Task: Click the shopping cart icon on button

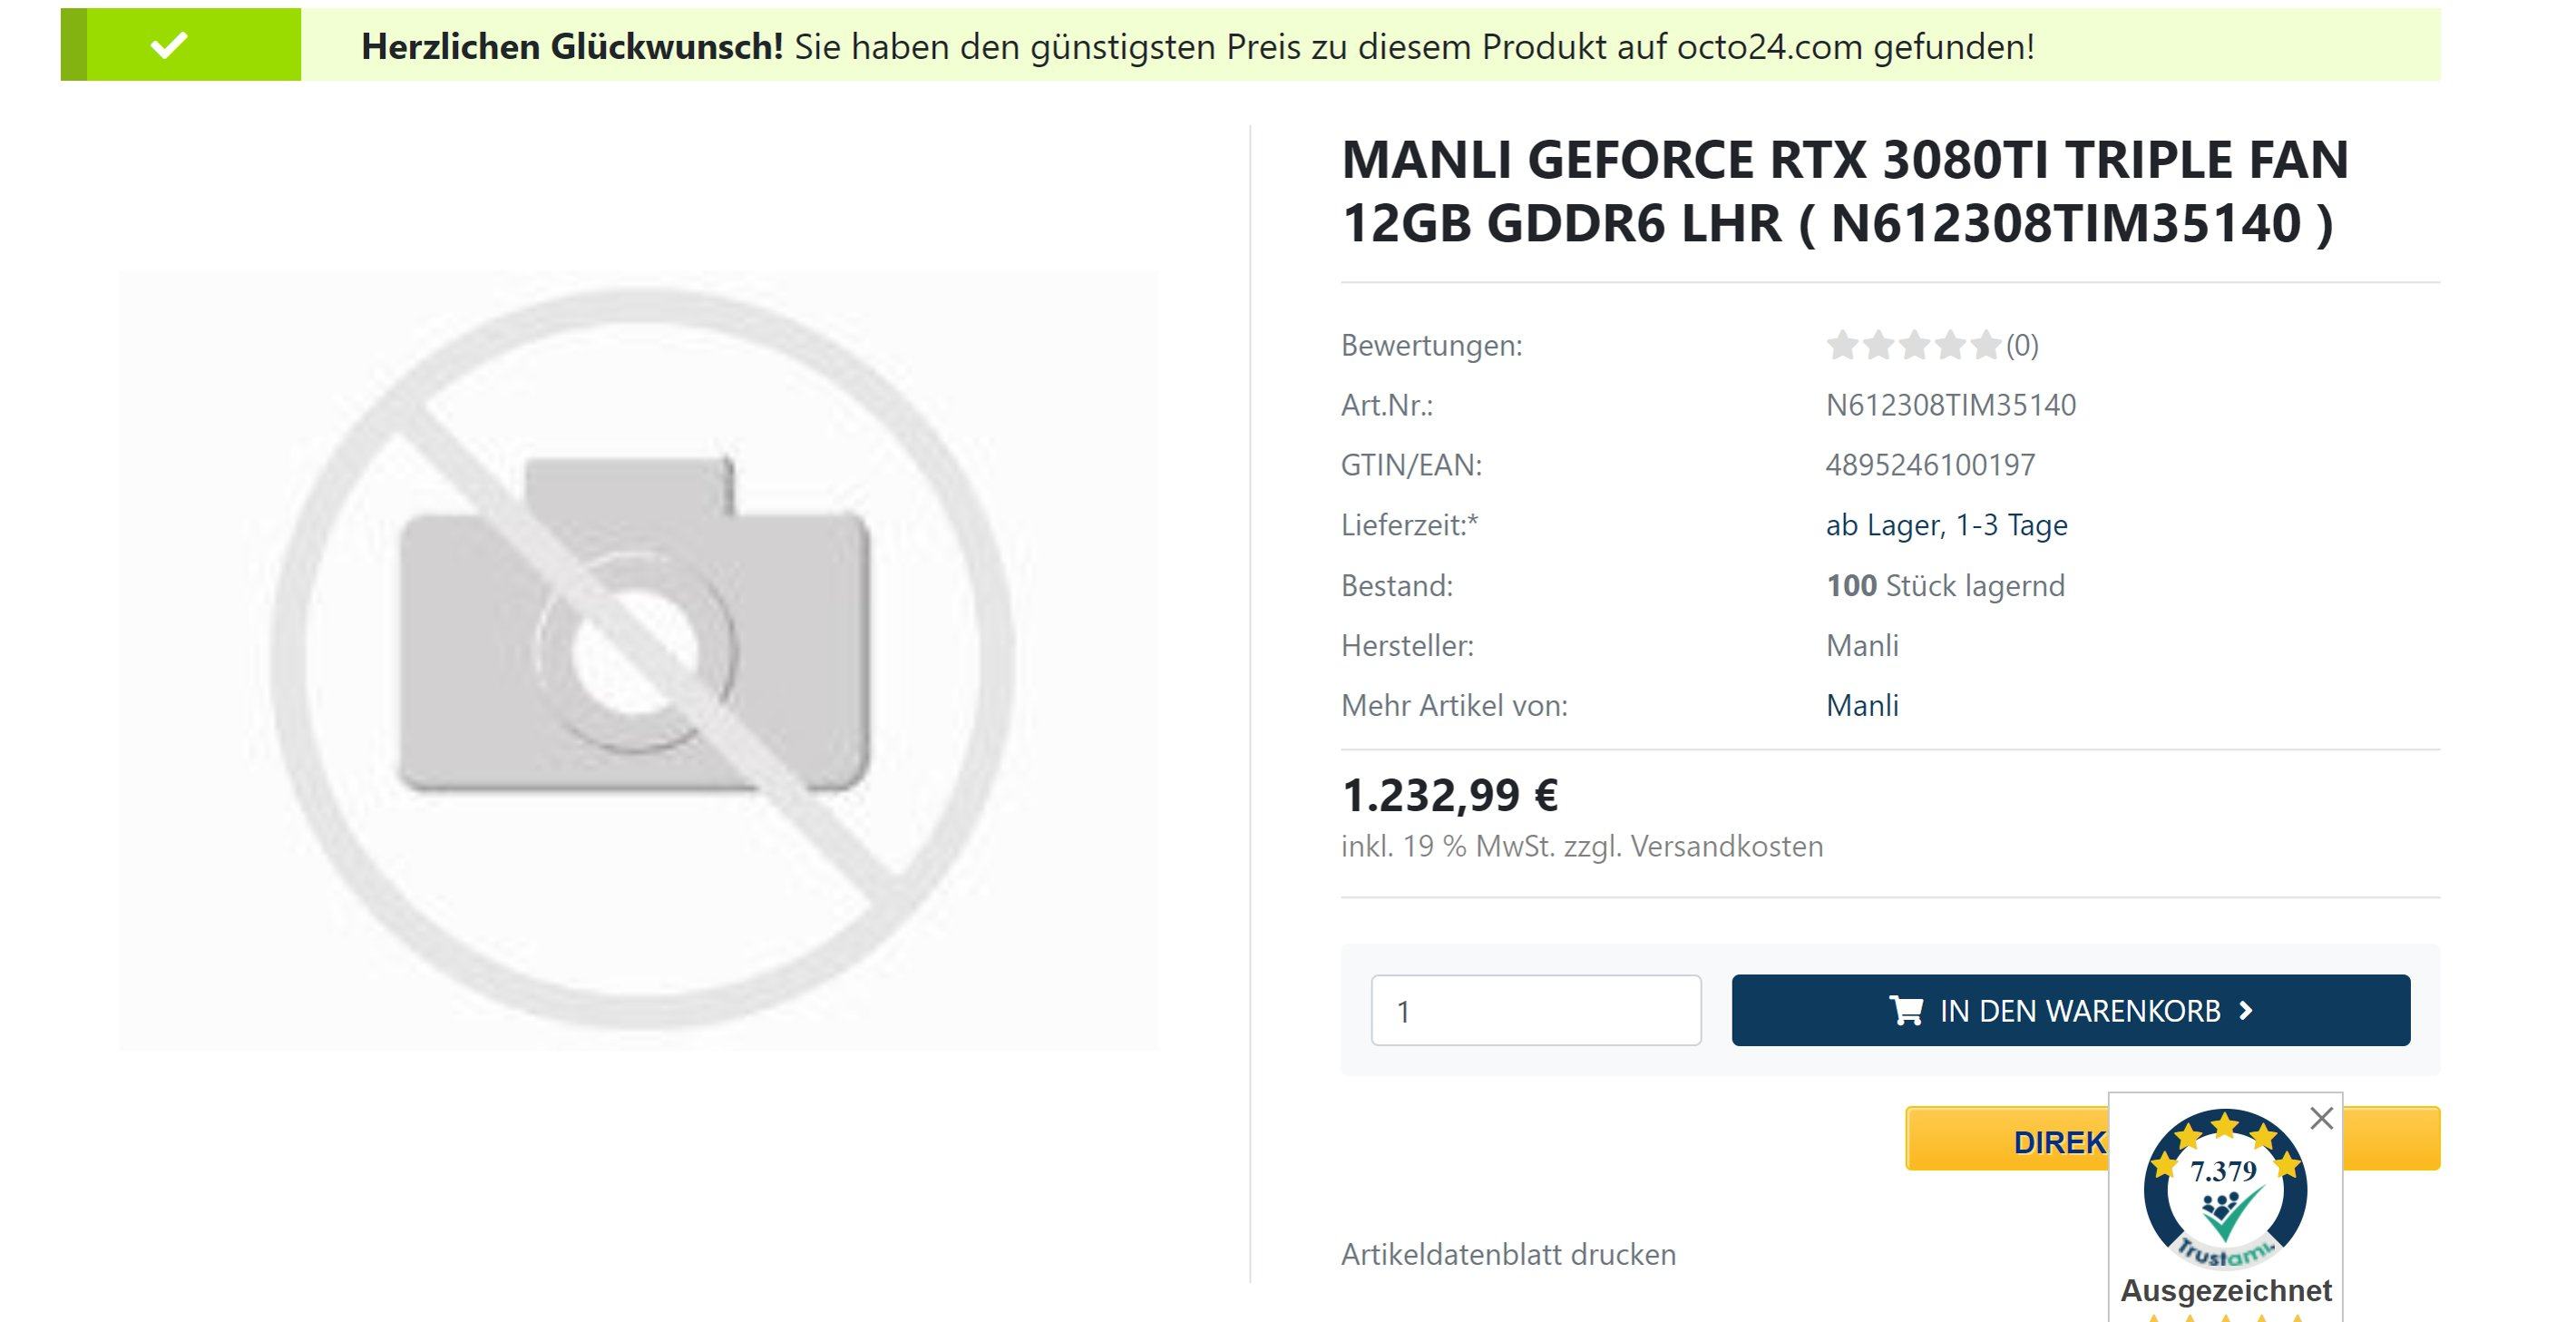Action: [x=1905, y=1010]
